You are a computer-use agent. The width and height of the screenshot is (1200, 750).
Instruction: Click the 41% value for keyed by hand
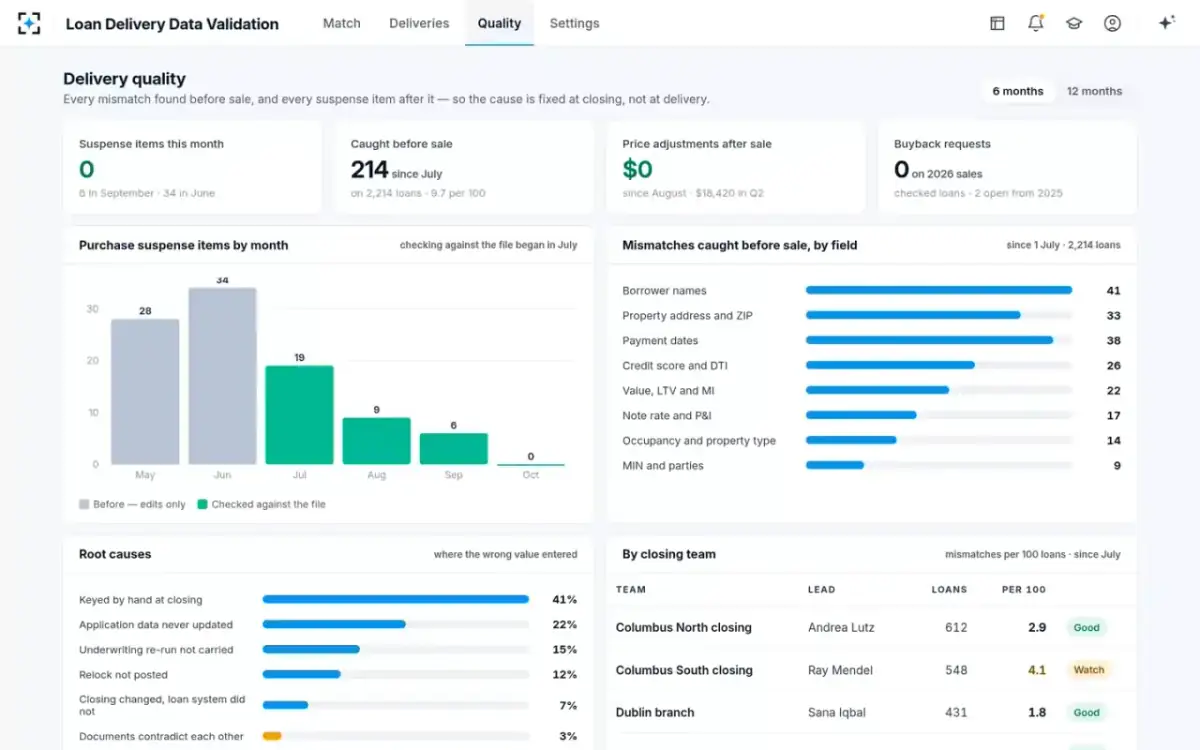(565, 600)
